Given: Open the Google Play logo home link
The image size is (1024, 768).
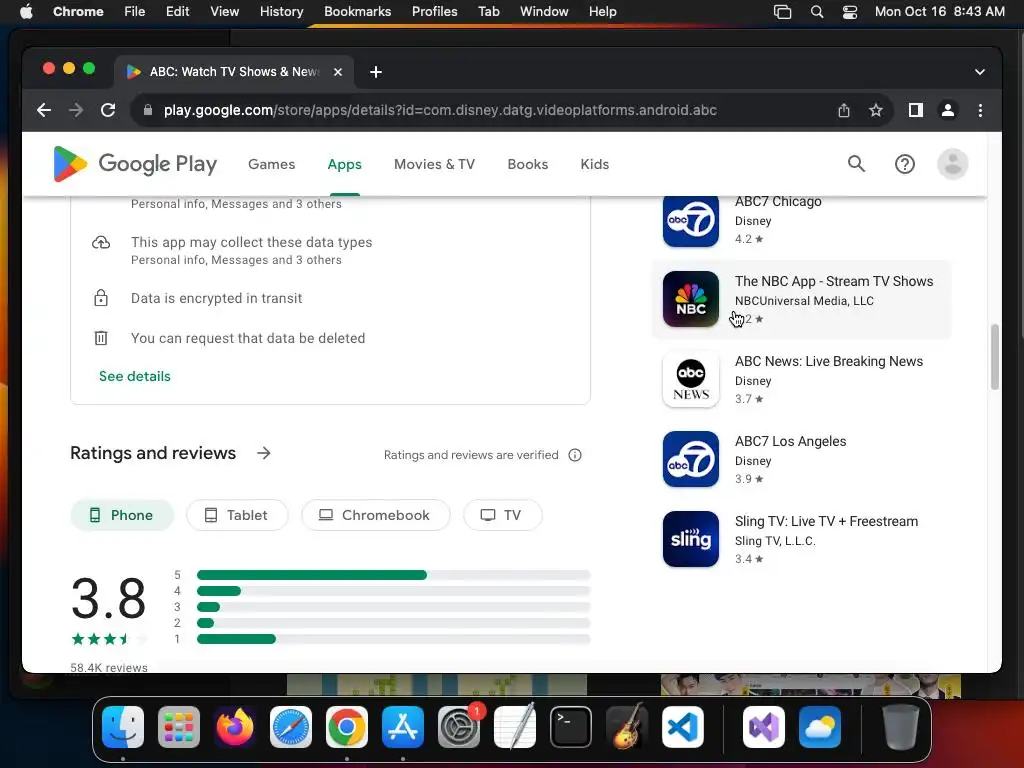Looking at the screenshot, I should [135, 164].
